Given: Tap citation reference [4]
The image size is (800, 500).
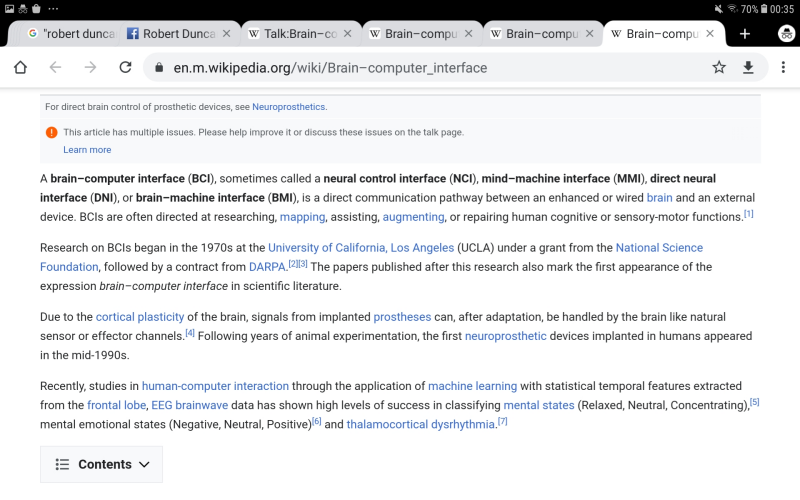Looking at the screenshot, I should pyautogui.click(x=190, y=333).
